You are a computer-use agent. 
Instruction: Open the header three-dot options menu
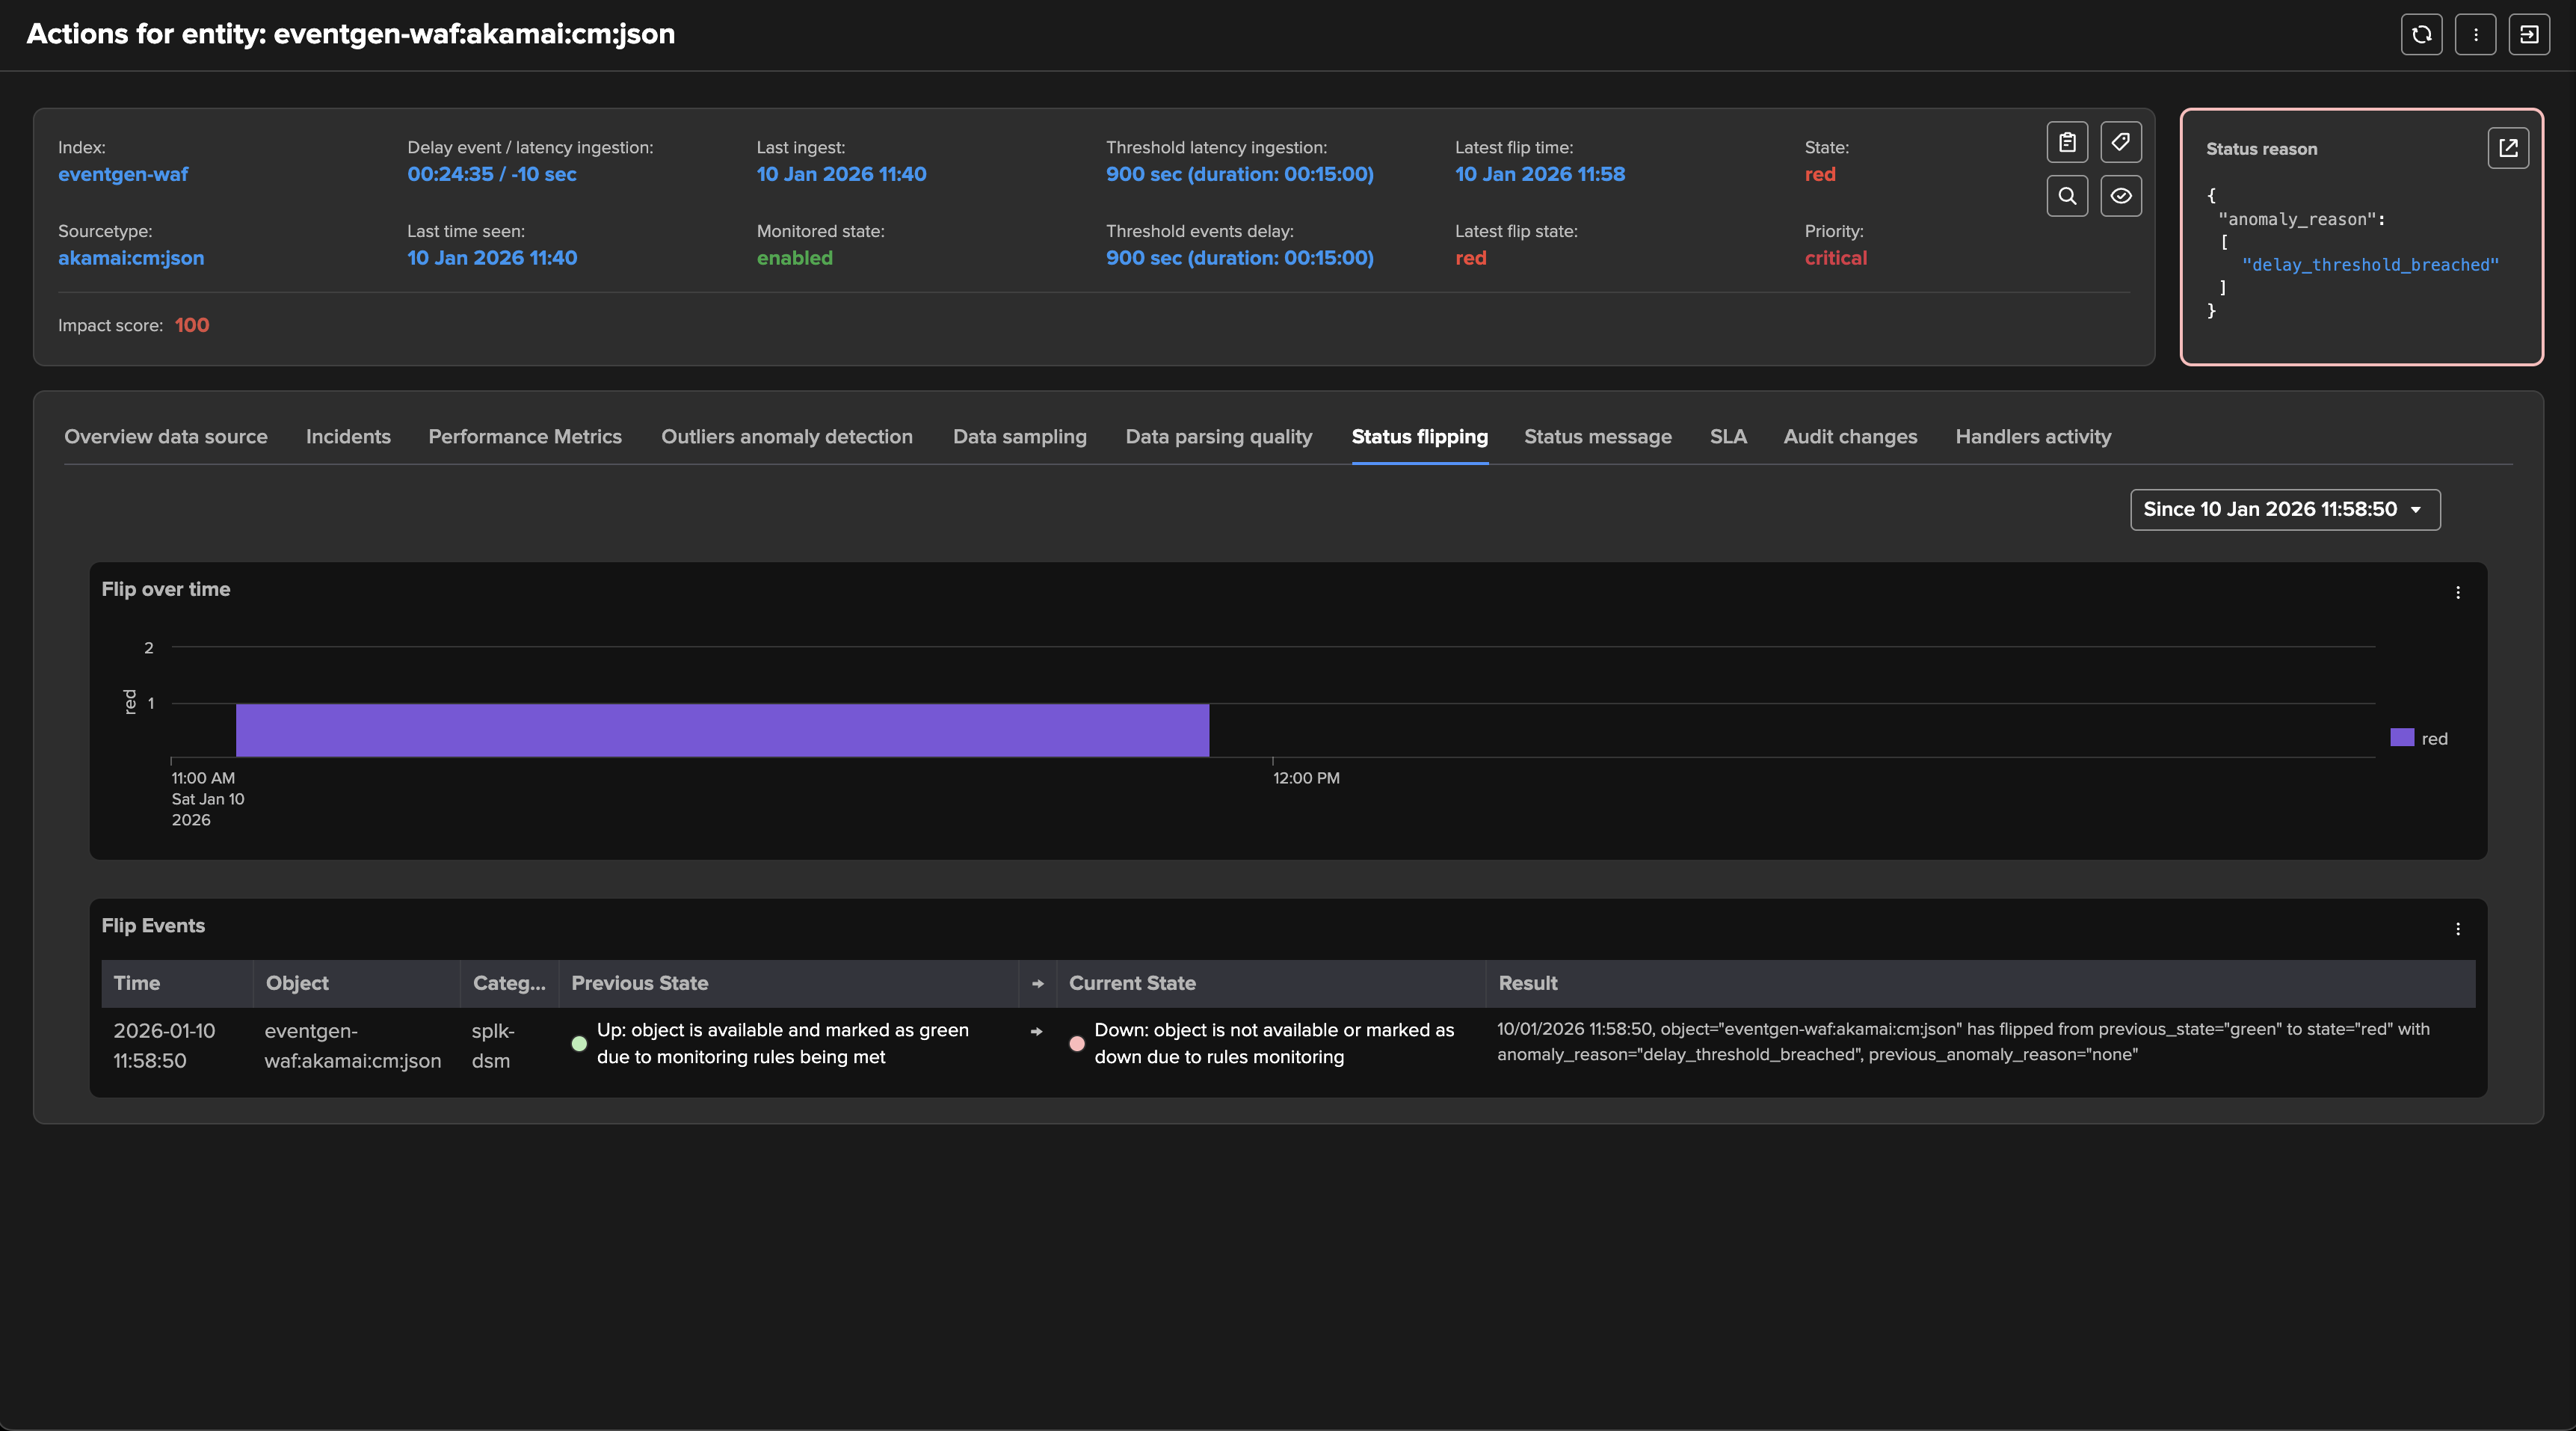coord(2475,35)
